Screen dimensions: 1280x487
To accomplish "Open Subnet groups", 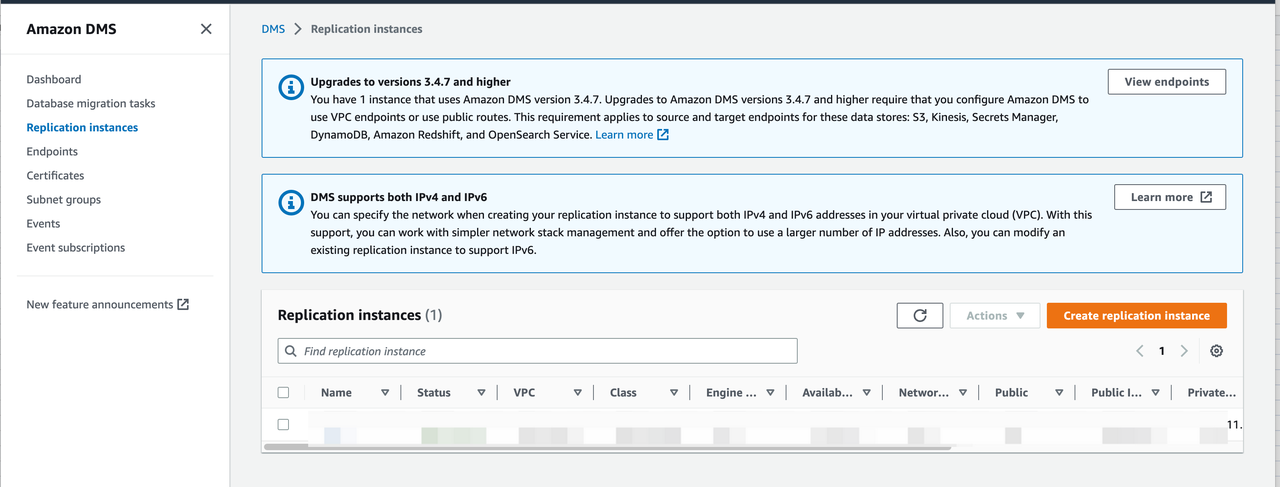I will coord(64,199).
